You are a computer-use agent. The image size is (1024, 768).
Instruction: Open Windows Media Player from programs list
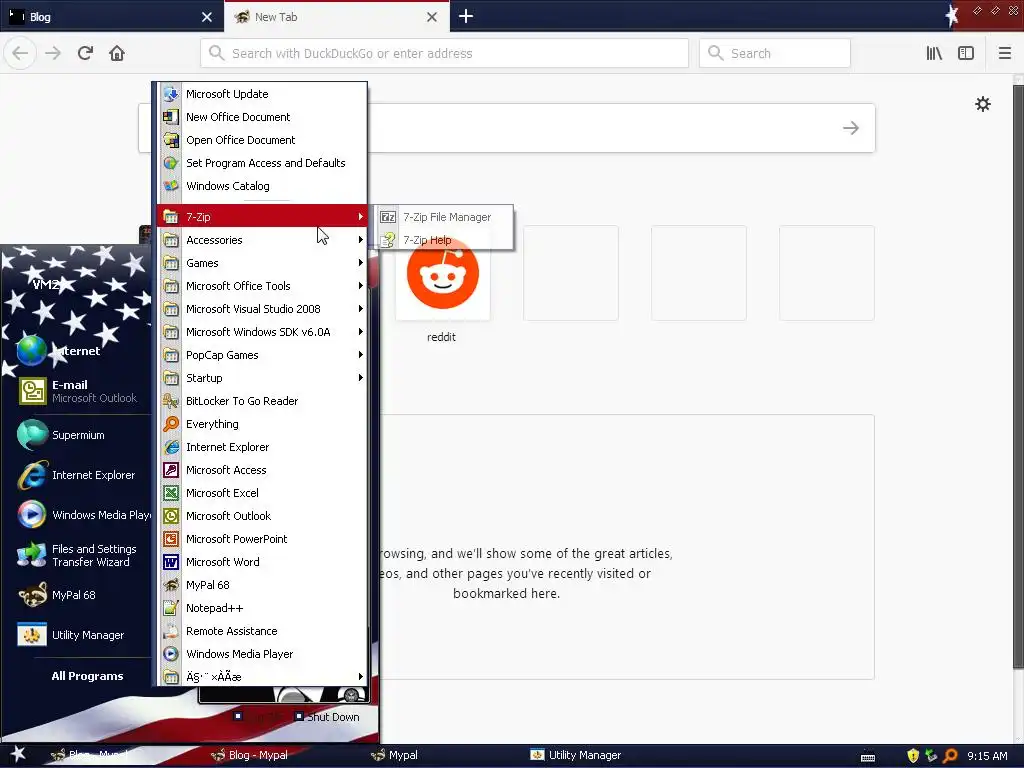pos(262,654)
